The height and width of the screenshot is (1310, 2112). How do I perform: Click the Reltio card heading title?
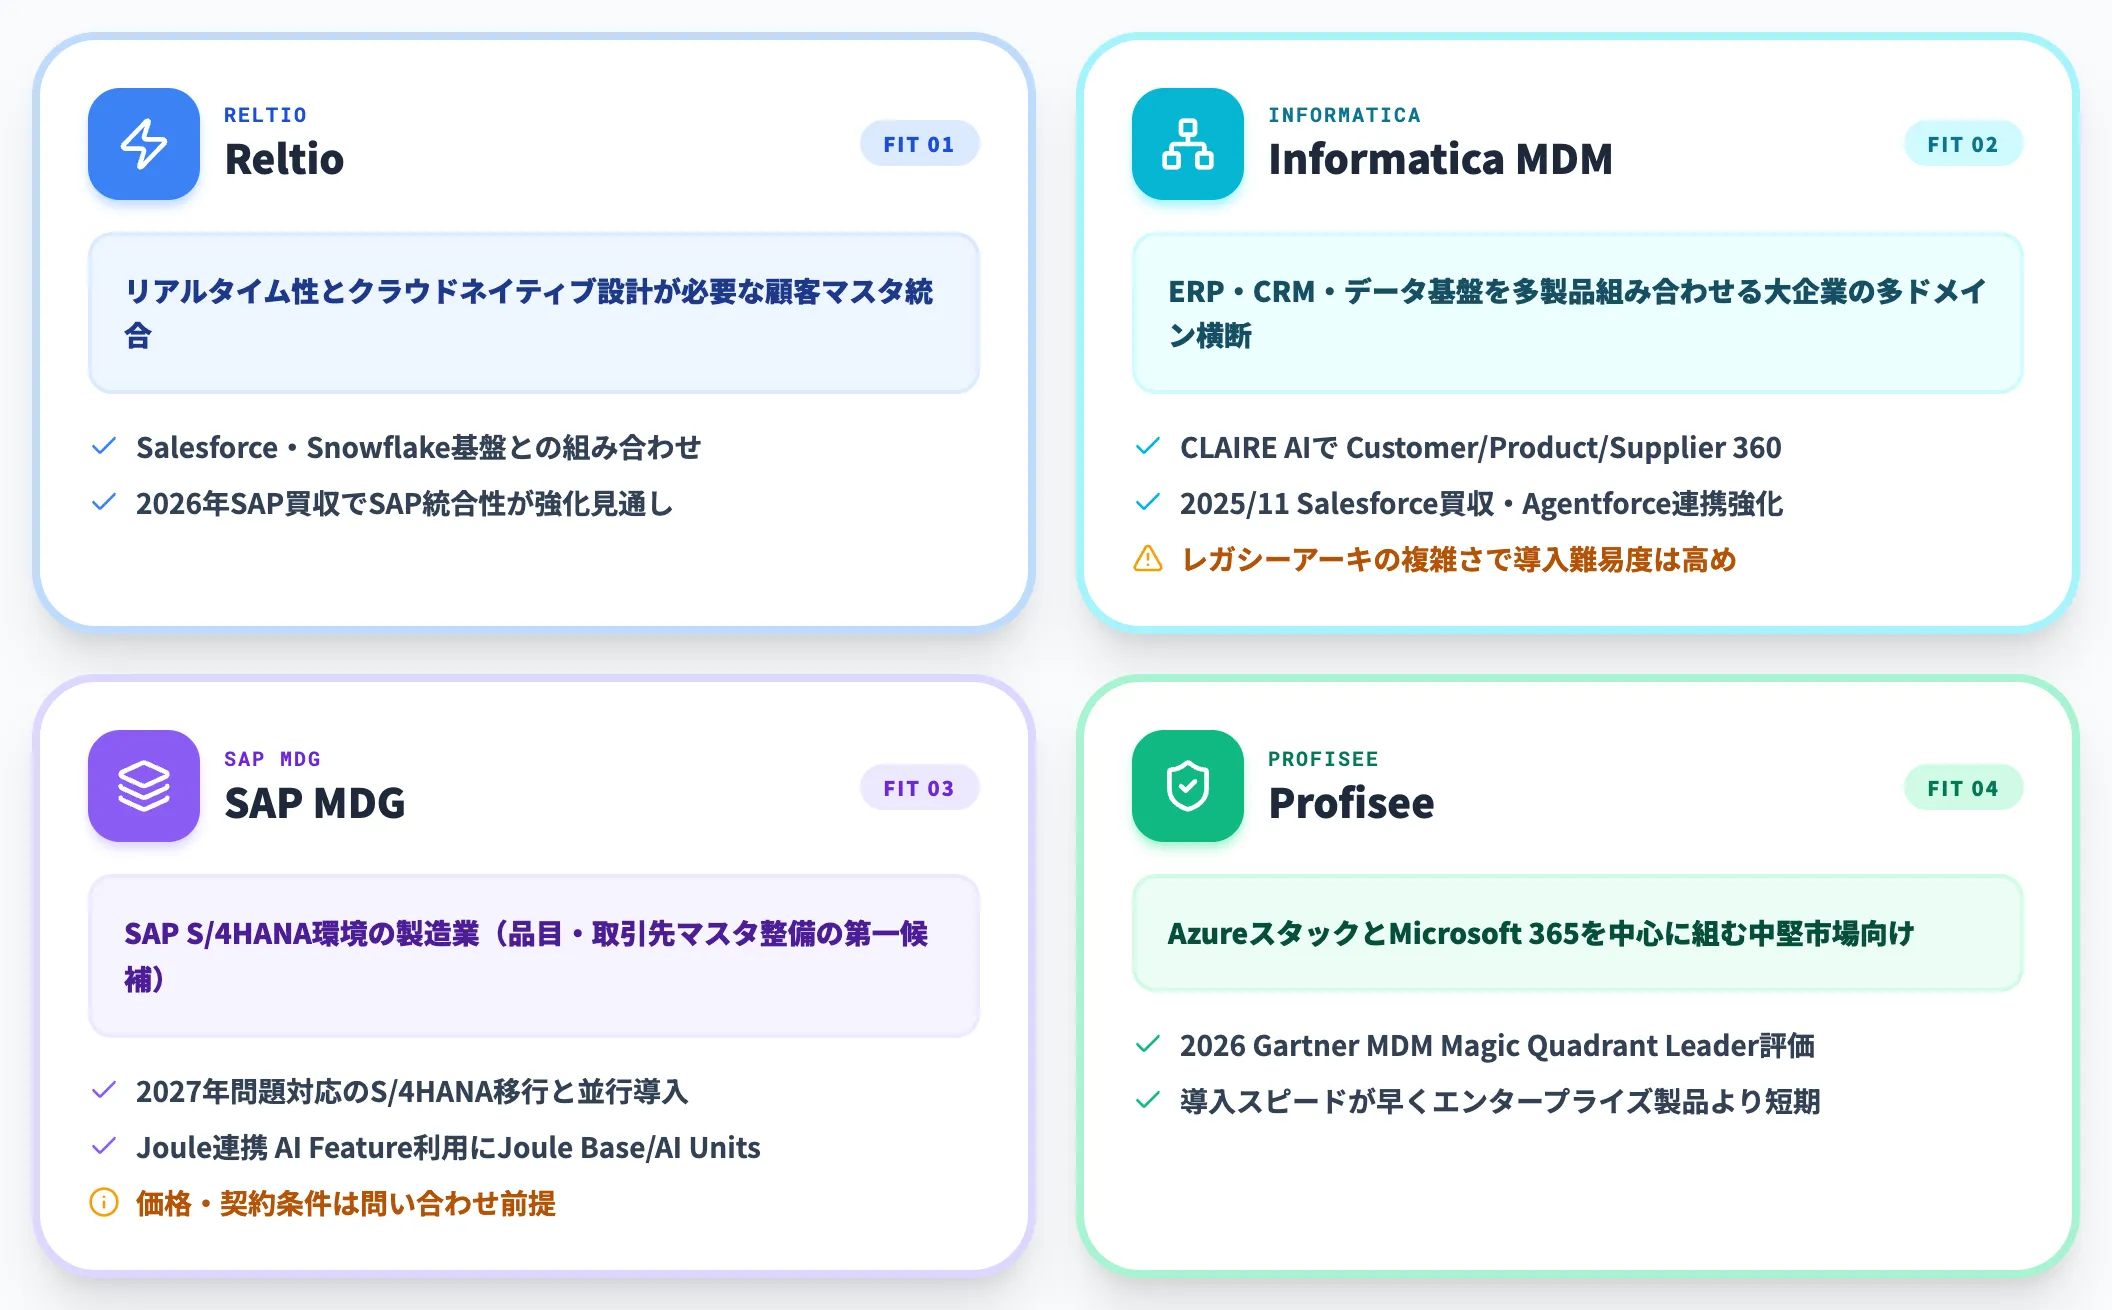click(x=284, y=159)
